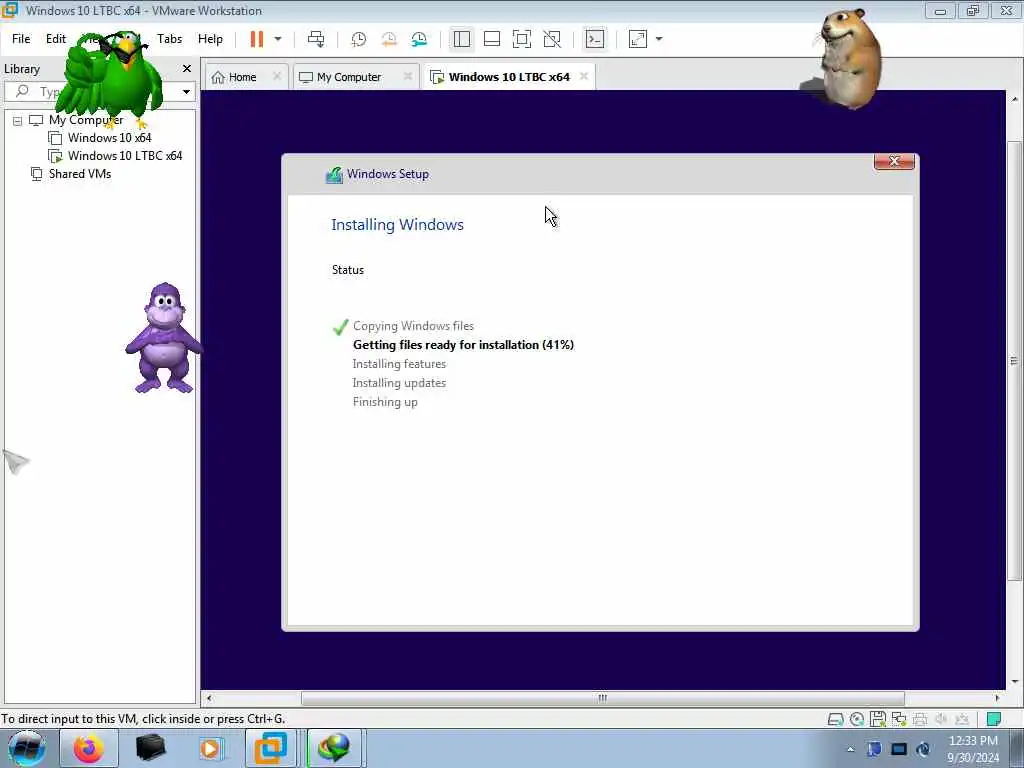Click the vertical scrollbar thumb beside the VM
Screen dimensions: 1024x768
pyautogui.click(x=1014, y=360)
